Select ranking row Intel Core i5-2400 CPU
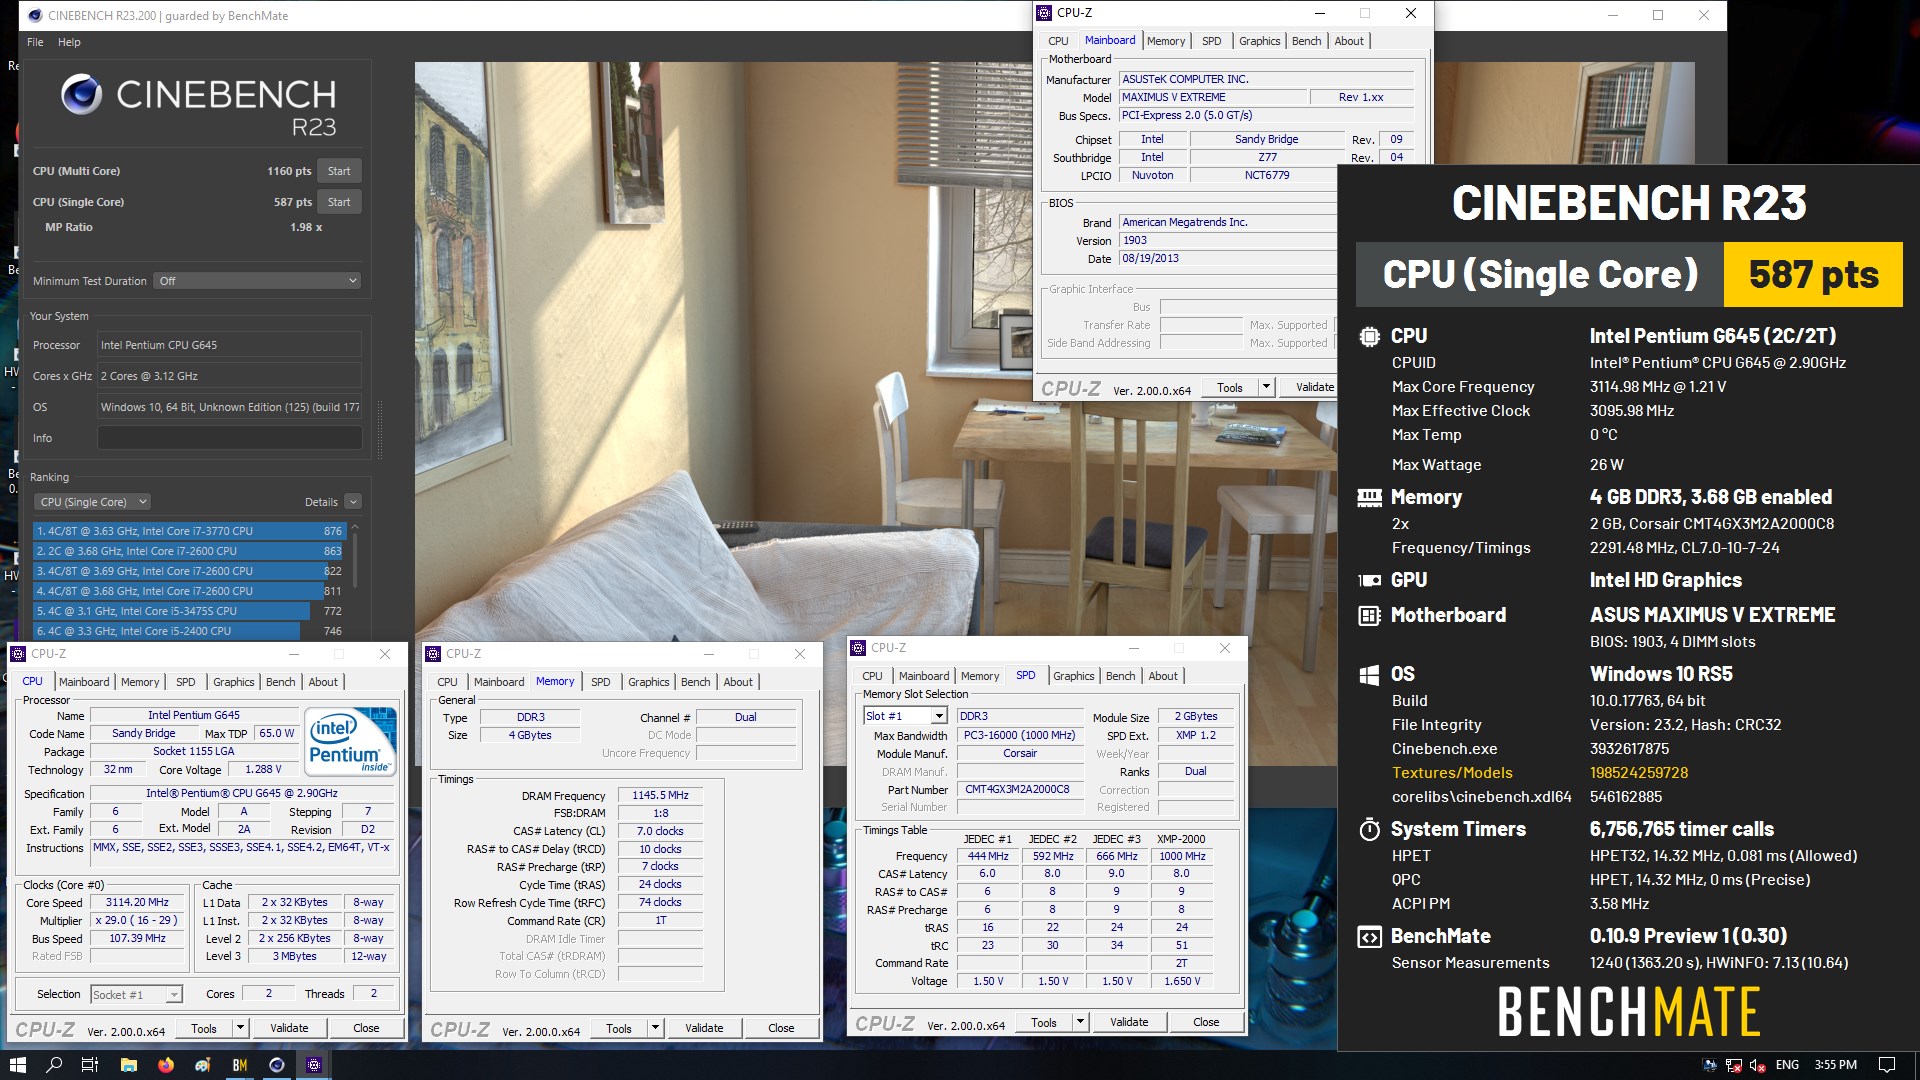The image size is (1920, 1080). click(189, 631)
